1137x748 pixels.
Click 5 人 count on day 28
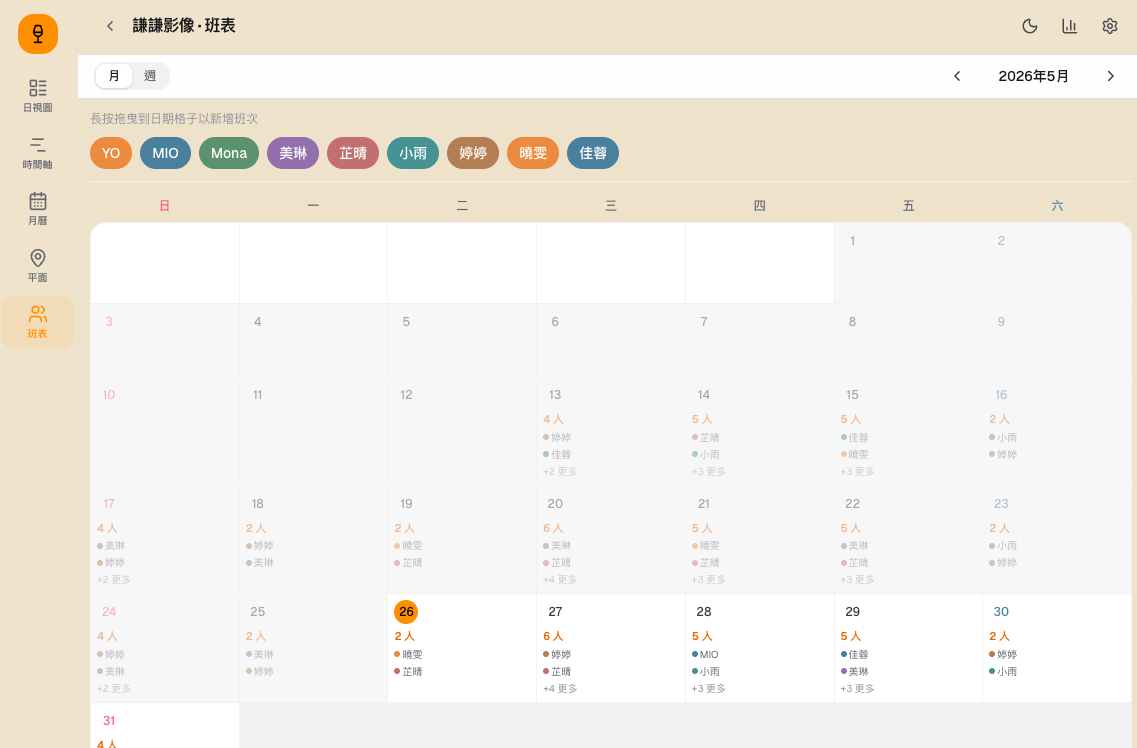click(702, 636)
